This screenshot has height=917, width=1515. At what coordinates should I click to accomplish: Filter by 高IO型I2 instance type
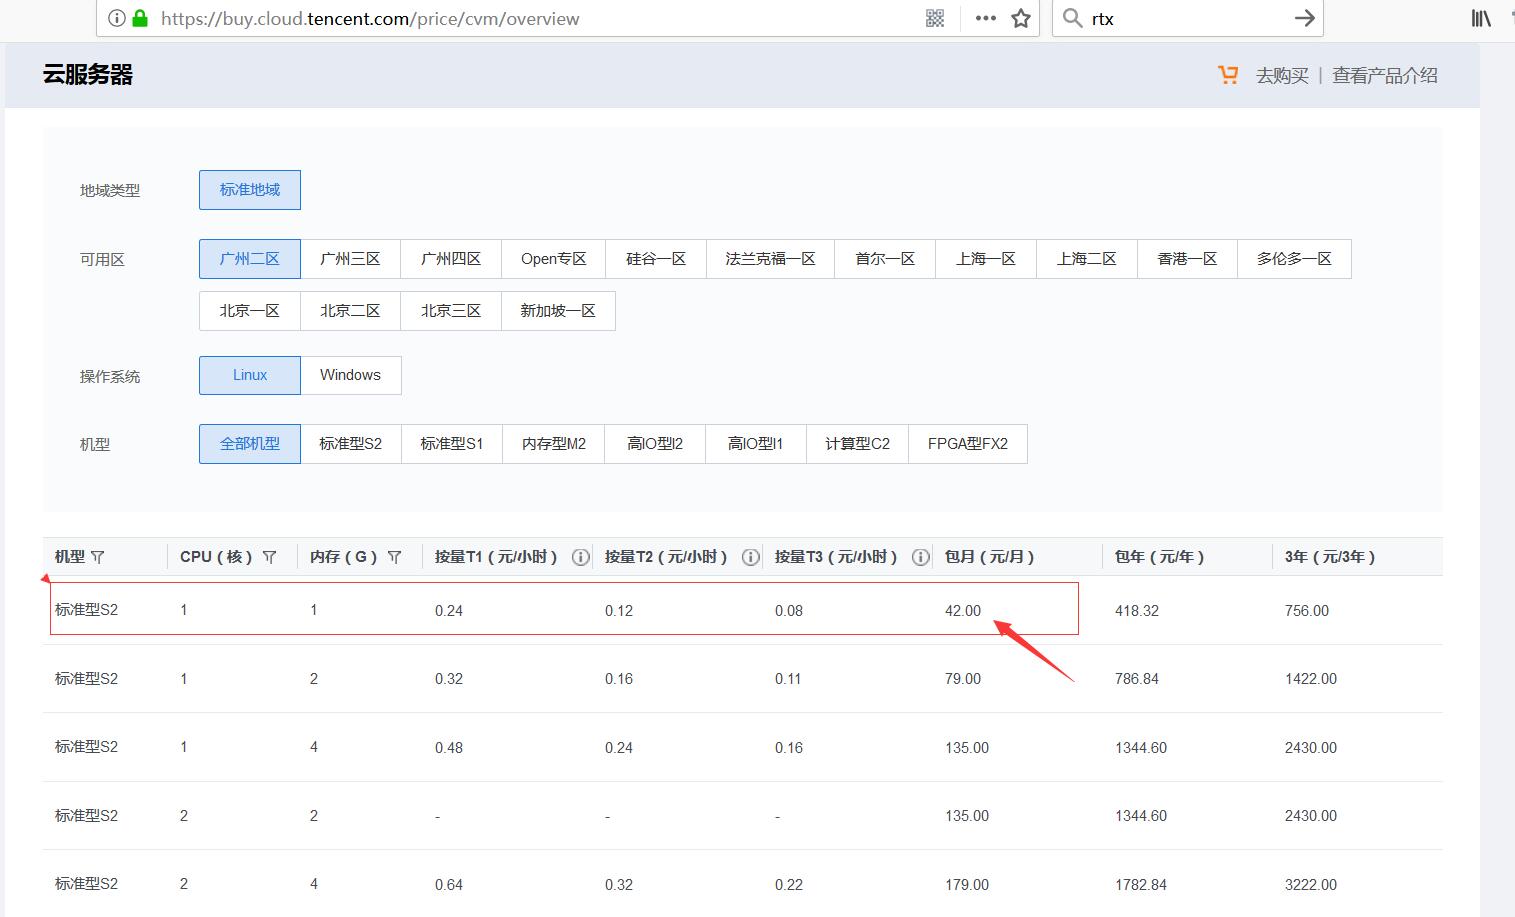pyautogui.click(x=655, y=444)
